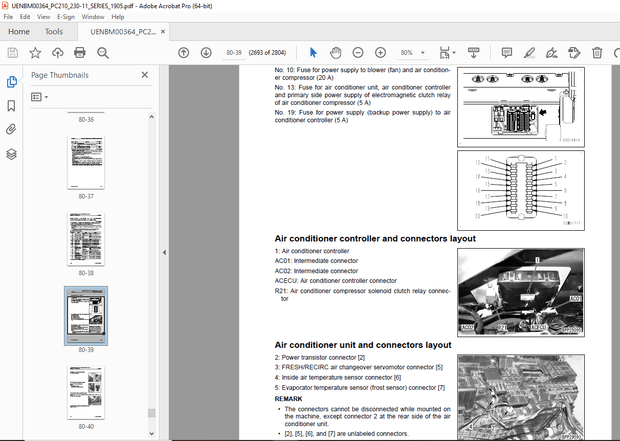Open the Attachments paperclip icon
620x441 pixels.
(11, 129)
